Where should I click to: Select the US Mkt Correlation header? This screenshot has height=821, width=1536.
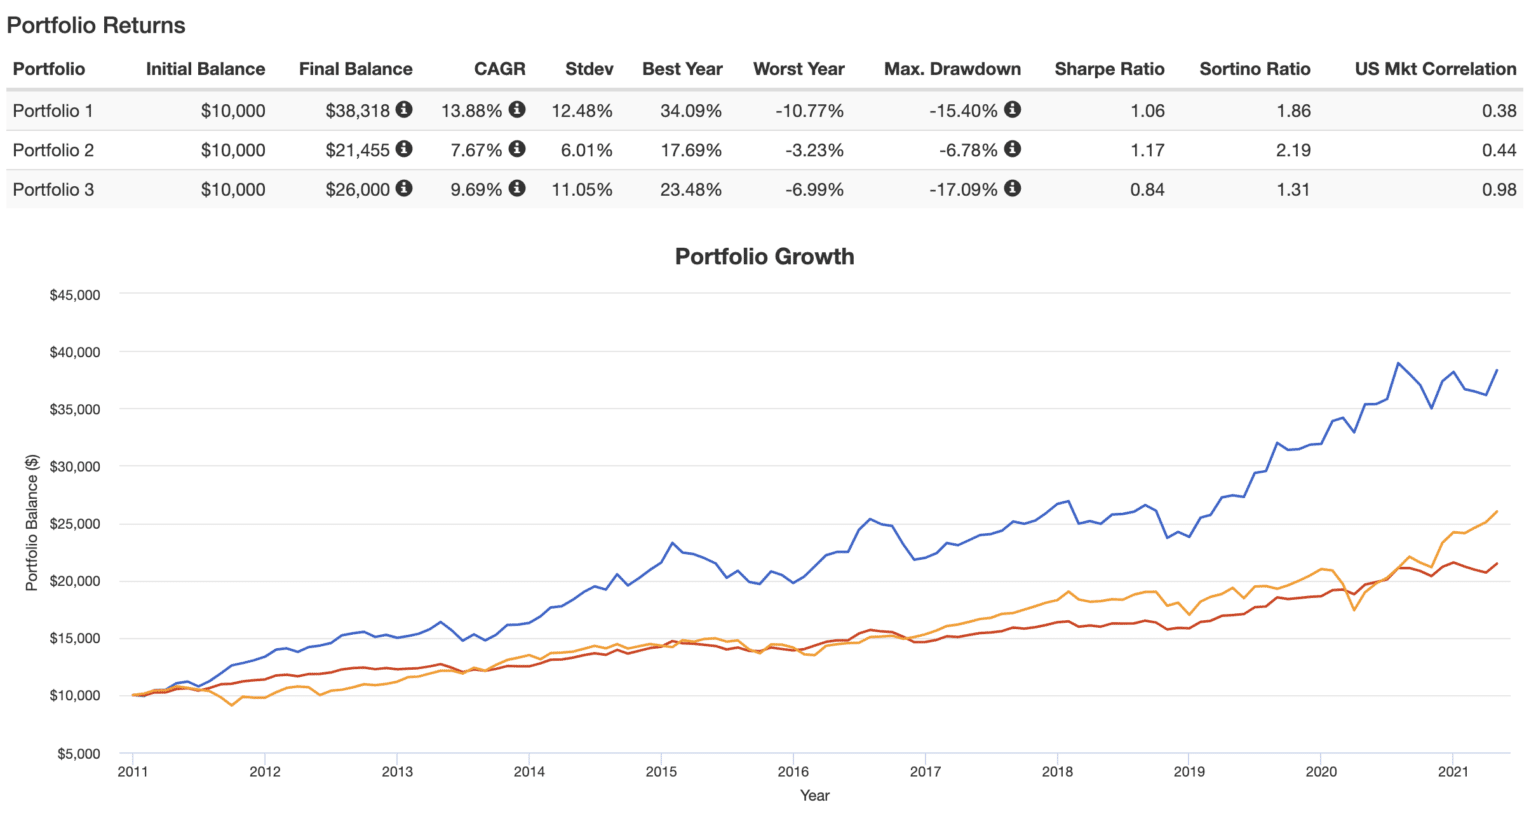click(x=1437, y=69)
